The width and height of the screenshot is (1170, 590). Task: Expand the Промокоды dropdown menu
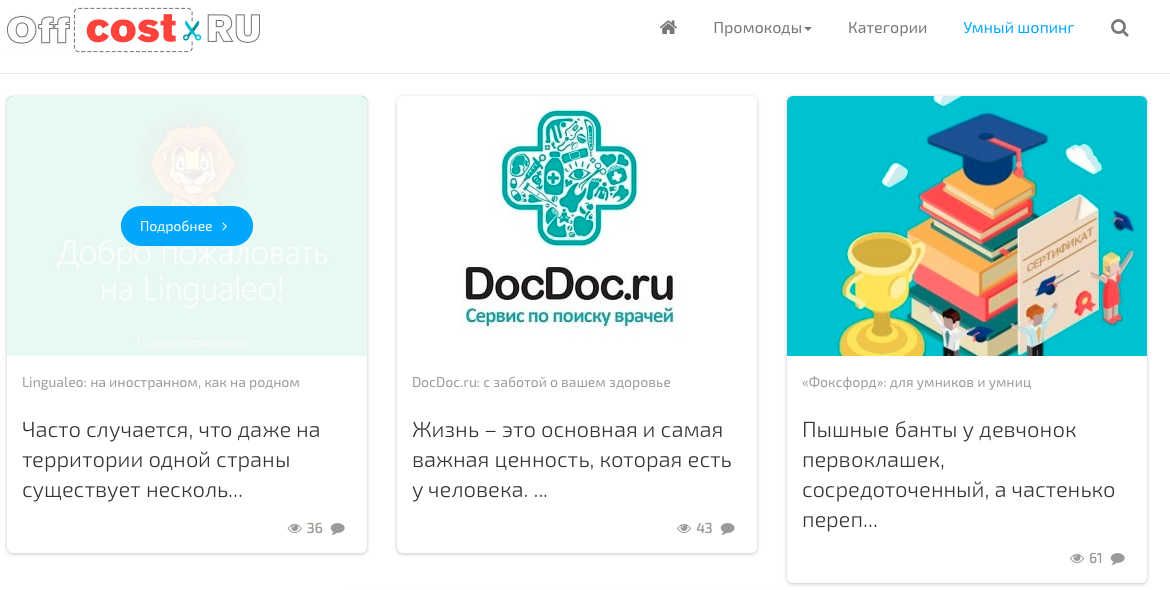[x=762, y=28]
